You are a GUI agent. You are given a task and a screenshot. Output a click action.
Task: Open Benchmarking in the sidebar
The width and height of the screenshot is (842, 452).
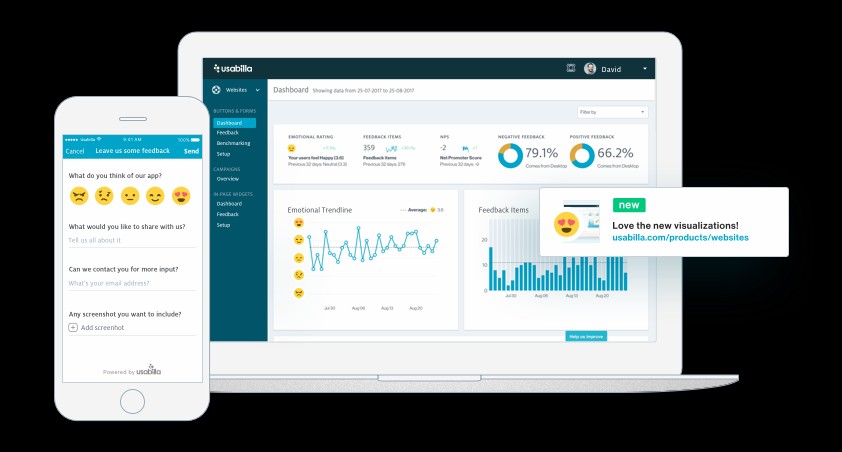click(x=233, y=143)
